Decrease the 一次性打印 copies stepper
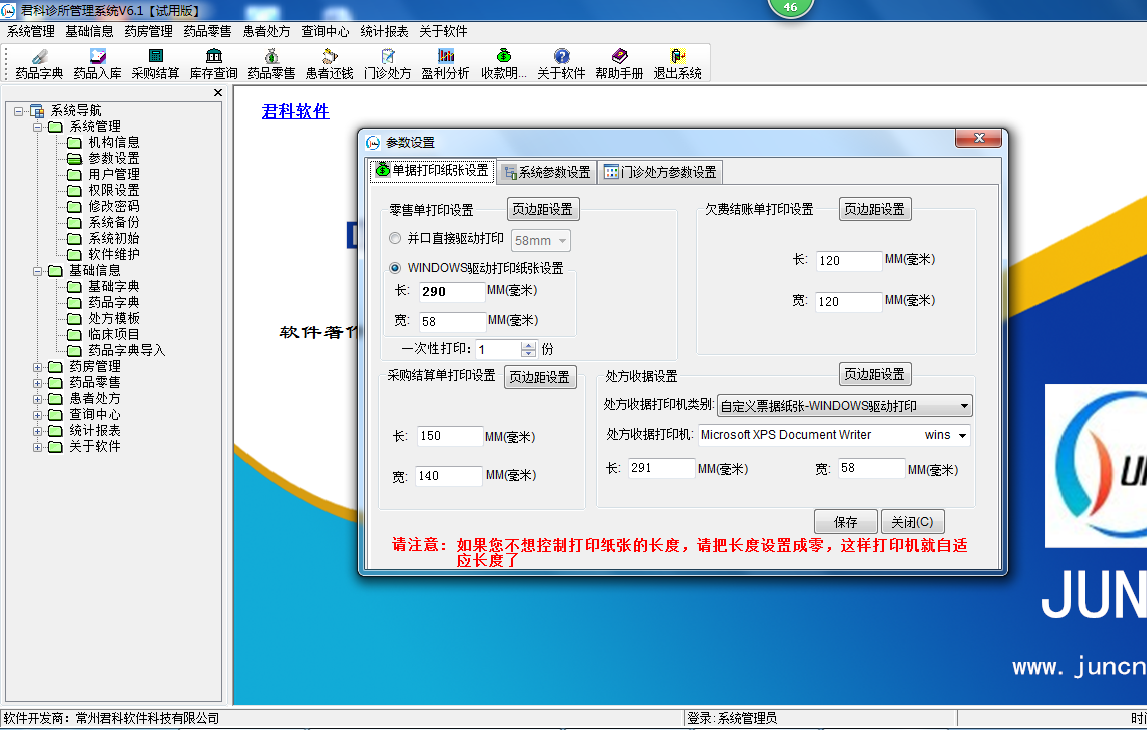 click(528, 353)
